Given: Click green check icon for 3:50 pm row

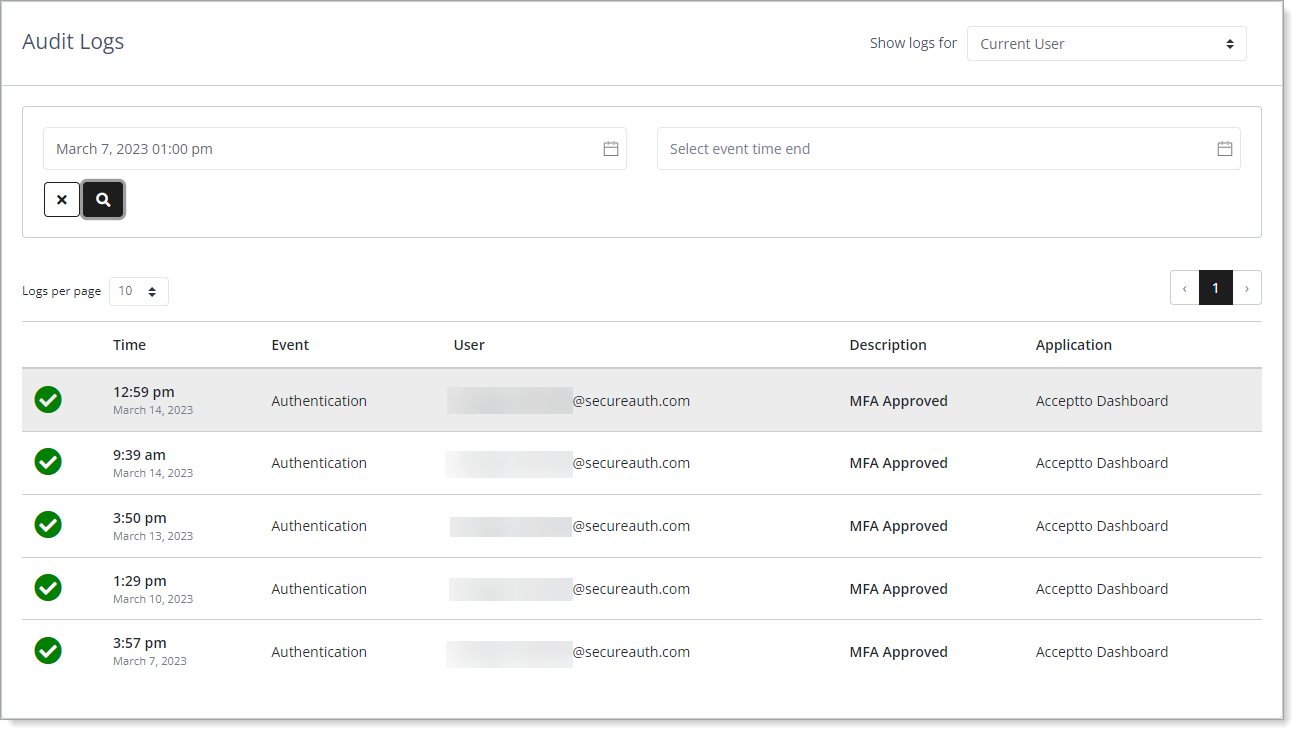Looking at the screenshot, I should (48, 525).
